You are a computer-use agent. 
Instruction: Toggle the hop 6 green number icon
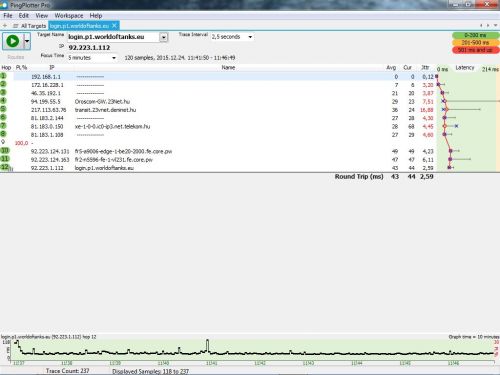point(3,118)
